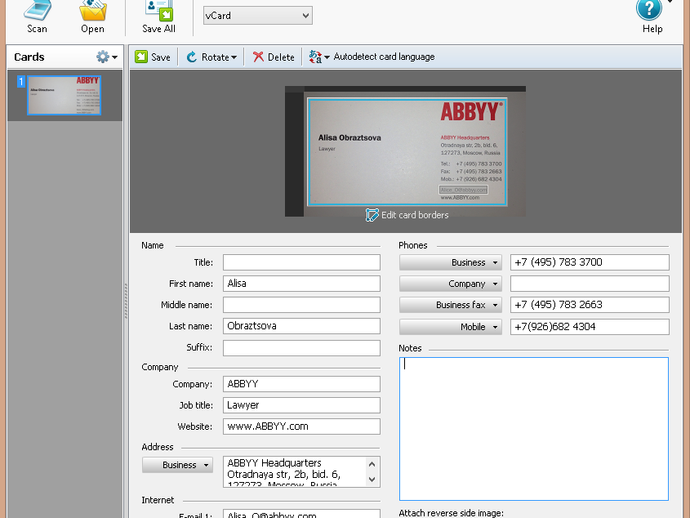Viewport: 690px width, 518px height.
Task: Change the Business phone type dropdown
Action: [450, 262]
